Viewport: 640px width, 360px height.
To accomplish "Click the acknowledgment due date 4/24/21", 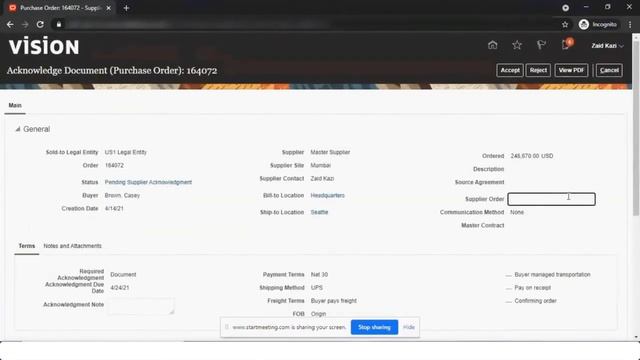I will point(120,288).
